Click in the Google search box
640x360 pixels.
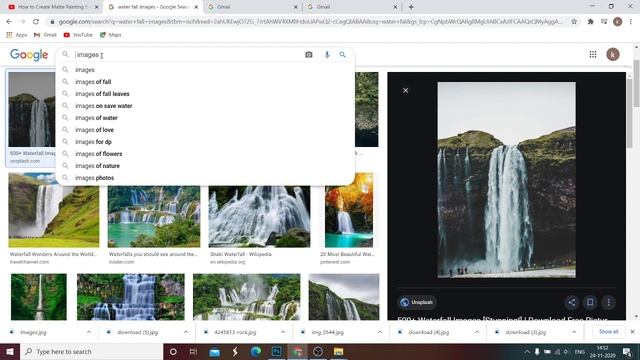(x=188, y=54)
